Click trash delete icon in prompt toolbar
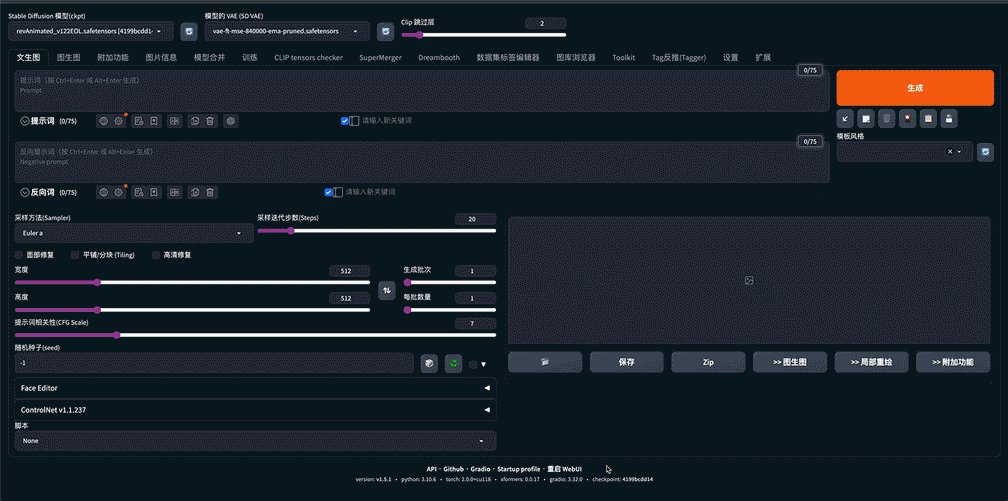This screenshot has height=501, width=1008. [210, 120]
